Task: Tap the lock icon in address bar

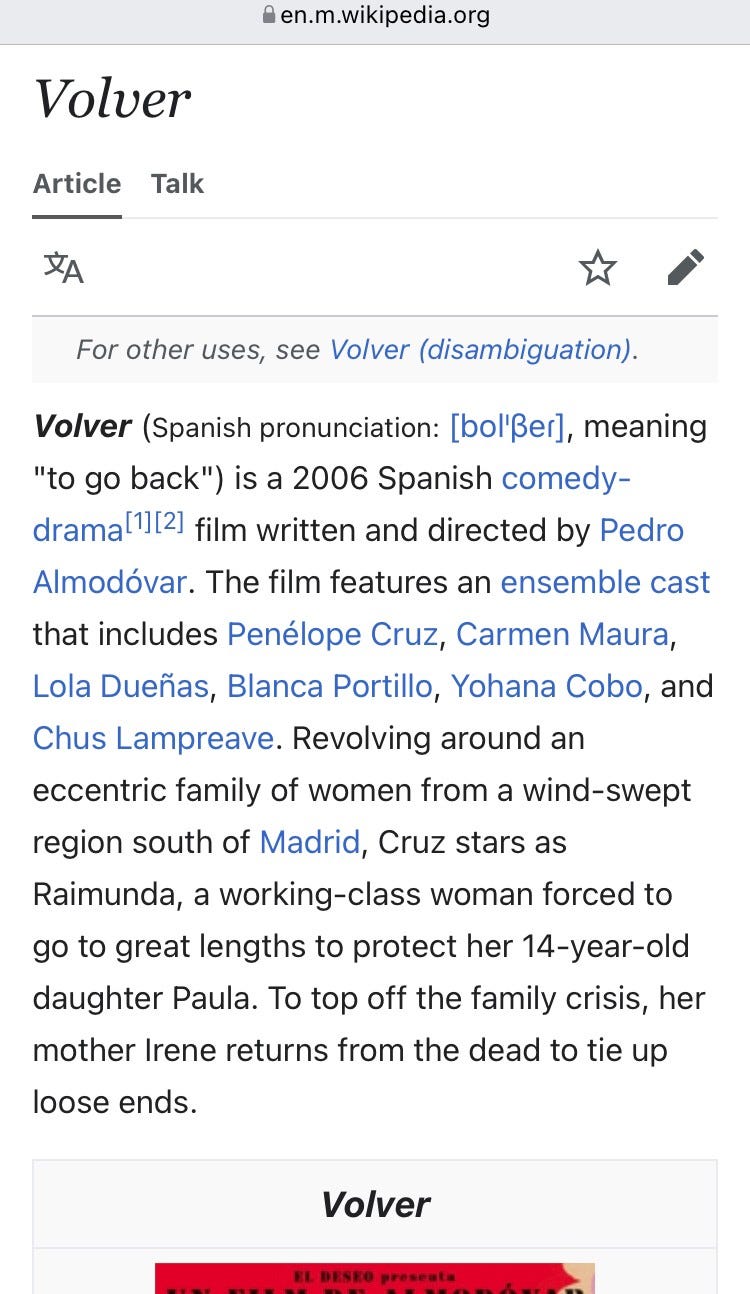Action: pyautogui.click(x=268, y=15)
